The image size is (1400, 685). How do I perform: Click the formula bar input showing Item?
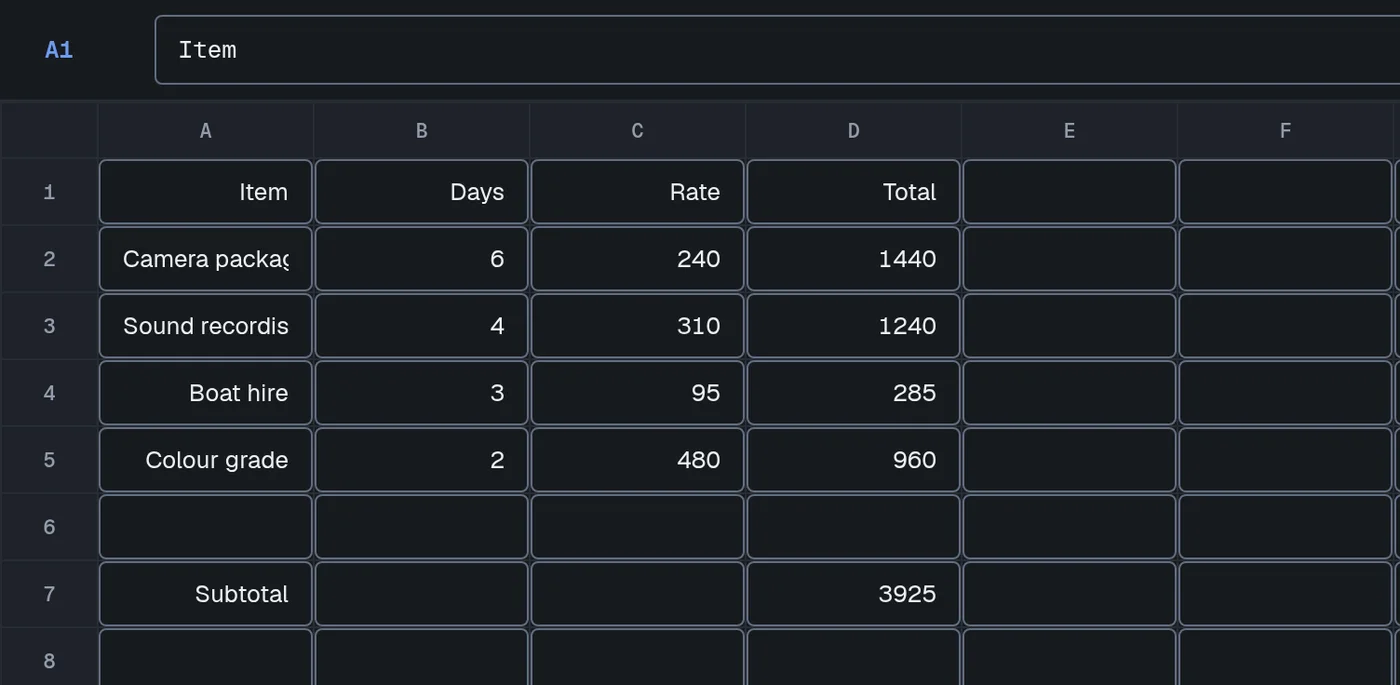[x=777, y=50]
